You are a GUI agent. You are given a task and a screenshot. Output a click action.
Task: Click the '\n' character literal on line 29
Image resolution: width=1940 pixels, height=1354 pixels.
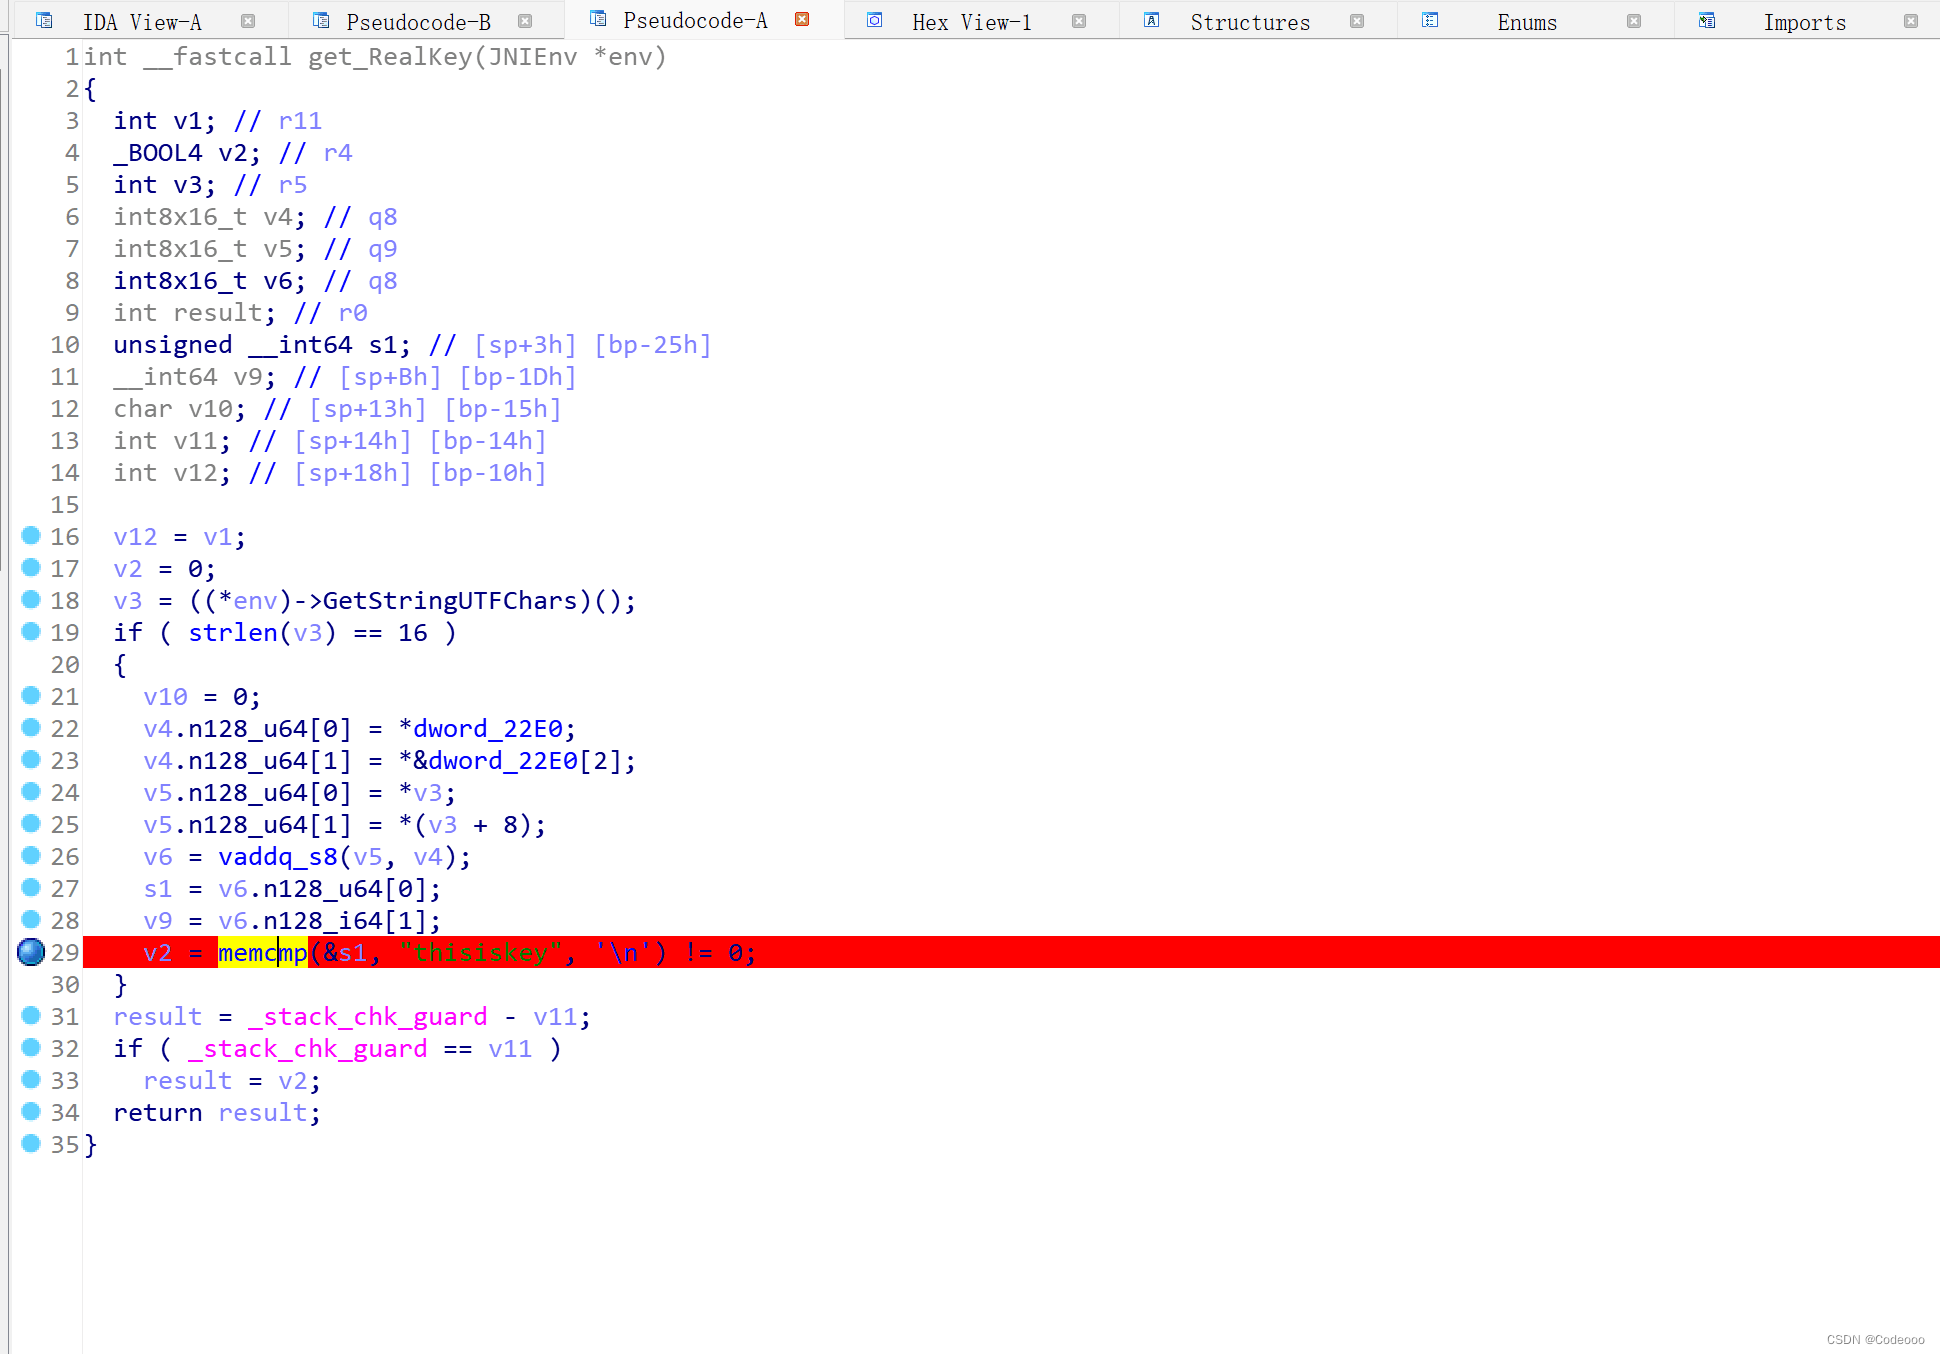coord(623,953)
